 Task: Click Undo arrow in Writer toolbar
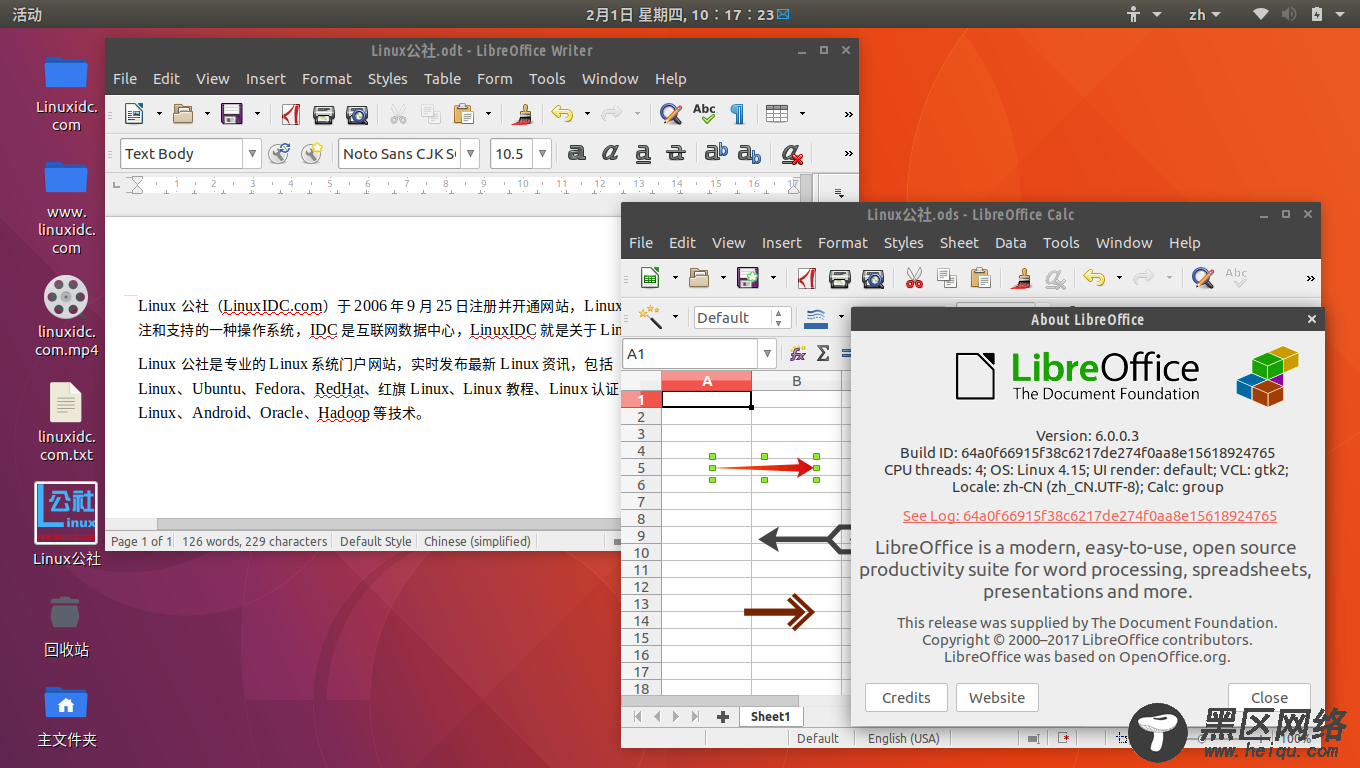click(563, 114)
